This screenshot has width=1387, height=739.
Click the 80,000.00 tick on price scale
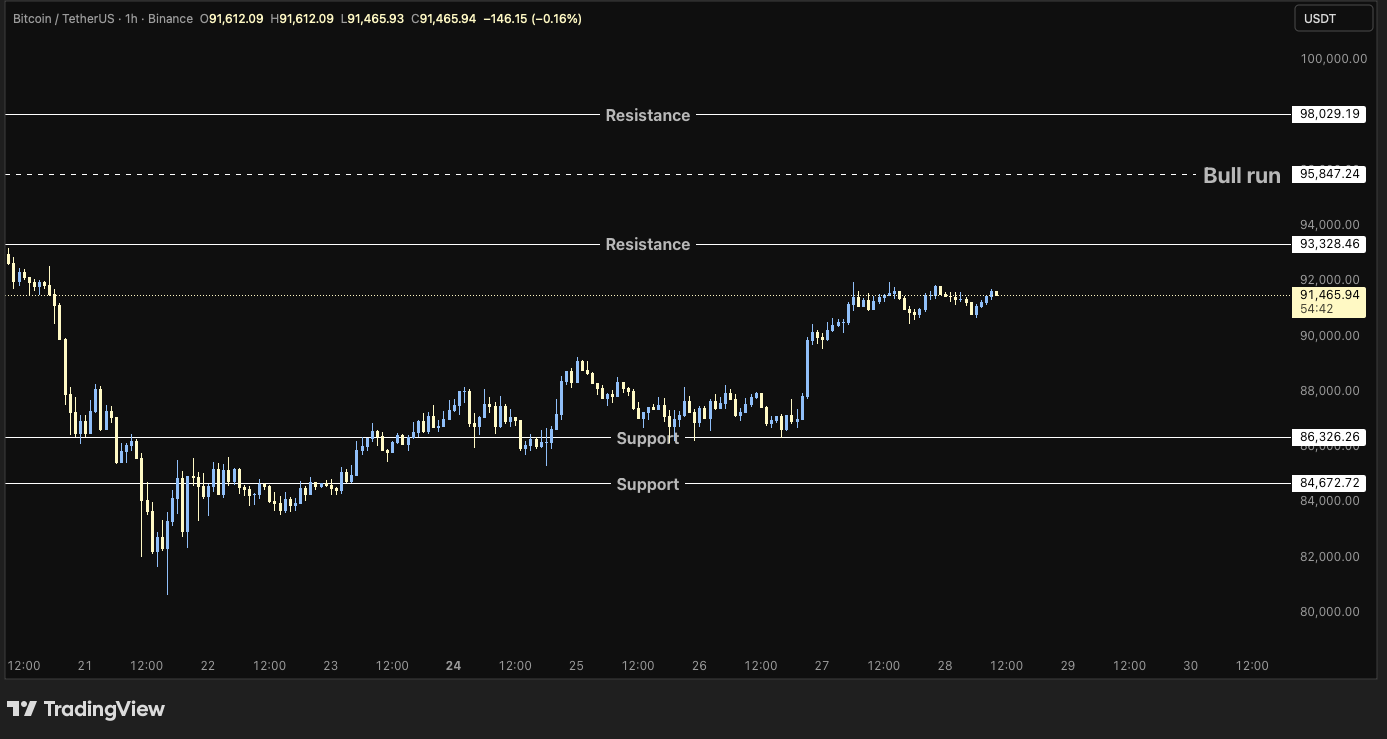pyautogui.click(x=1329, y=612)
